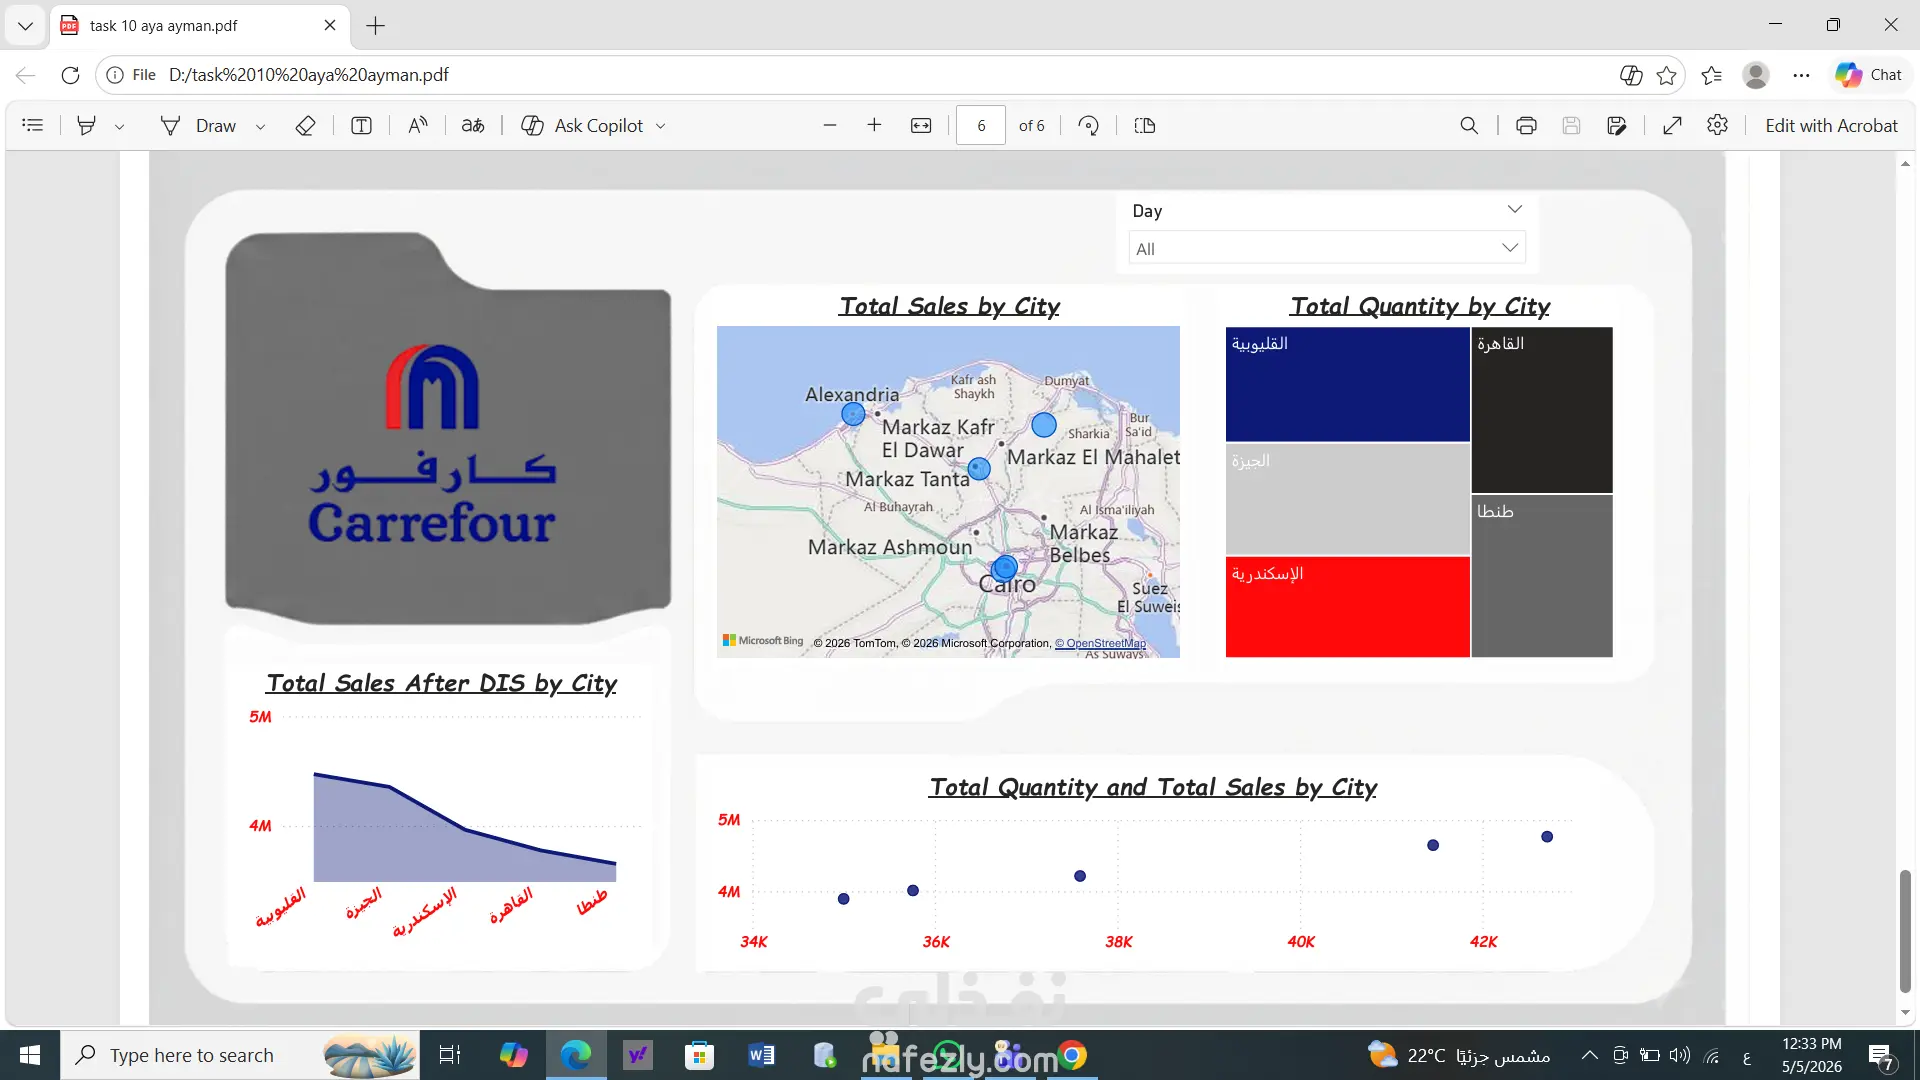Open the clock showing 12:33 PM
The height and width of the screenshot is (1080, 1920).
pyautogui.click(x=1811, y=1055)
